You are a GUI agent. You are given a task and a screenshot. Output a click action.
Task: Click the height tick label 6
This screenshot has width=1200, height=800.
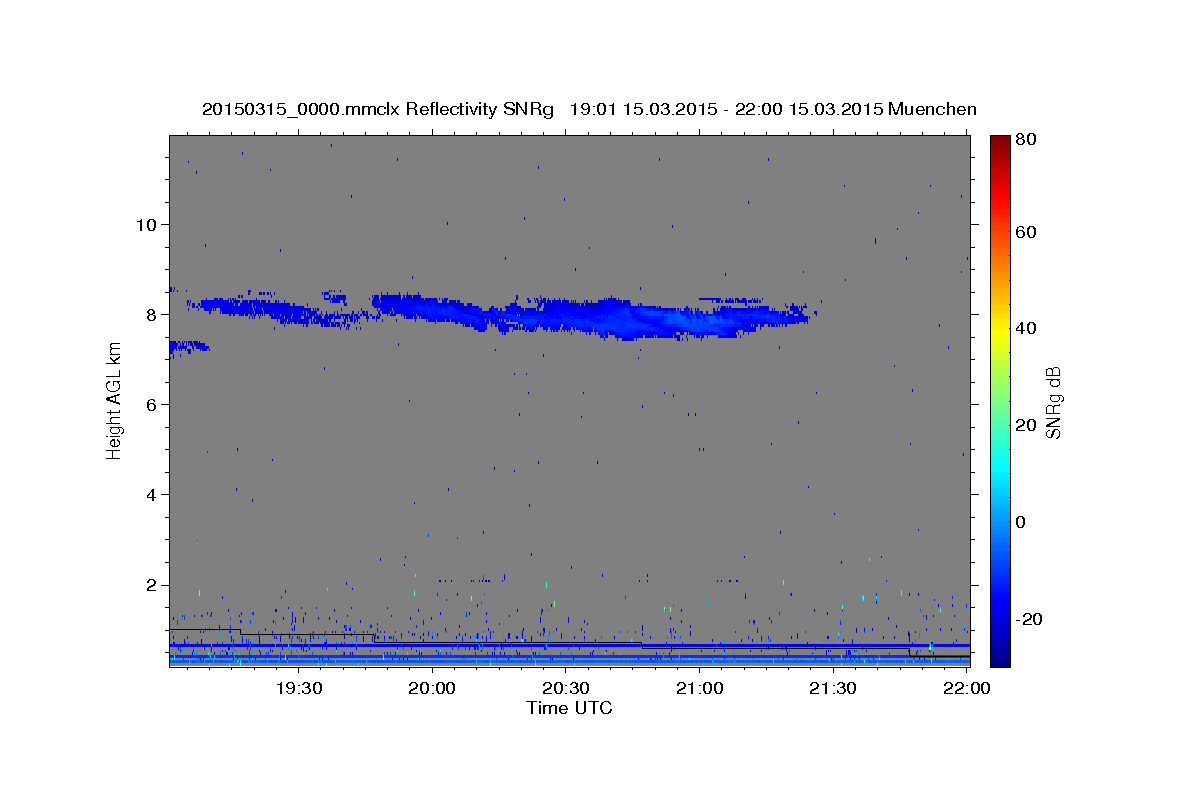click(x=150, y=404)
